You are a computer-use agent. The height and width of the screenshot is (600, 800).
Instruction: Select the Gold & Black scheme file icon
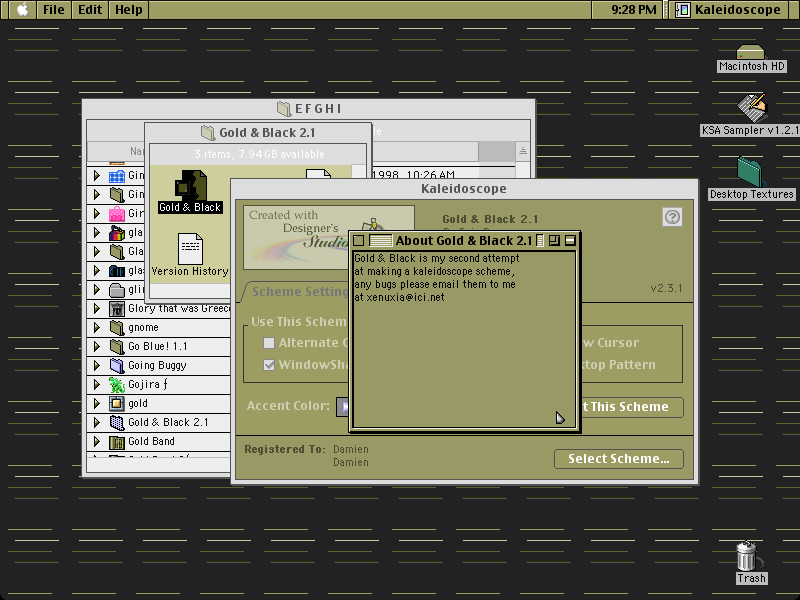(x=191, y=185)
